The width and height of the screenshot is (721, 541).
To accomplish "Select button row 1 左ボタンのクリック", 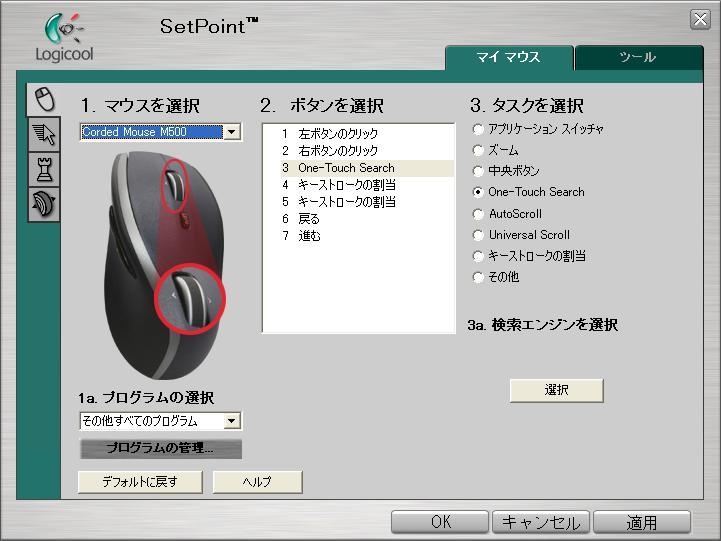I will (367, 134).
